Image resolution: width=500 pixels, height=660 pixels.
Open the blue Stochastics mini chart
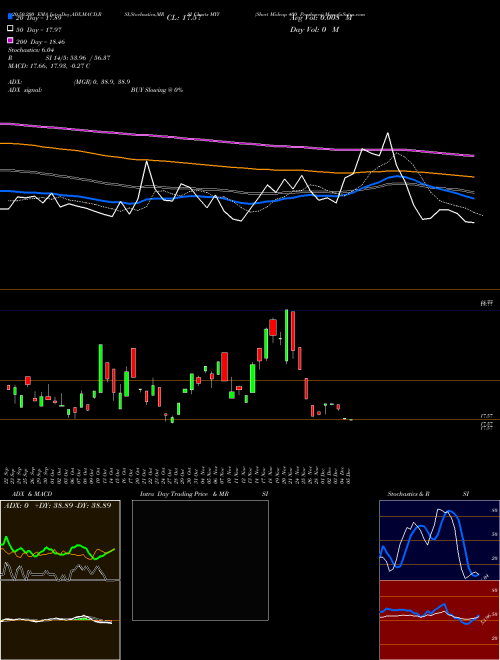[x=439, y=540]
